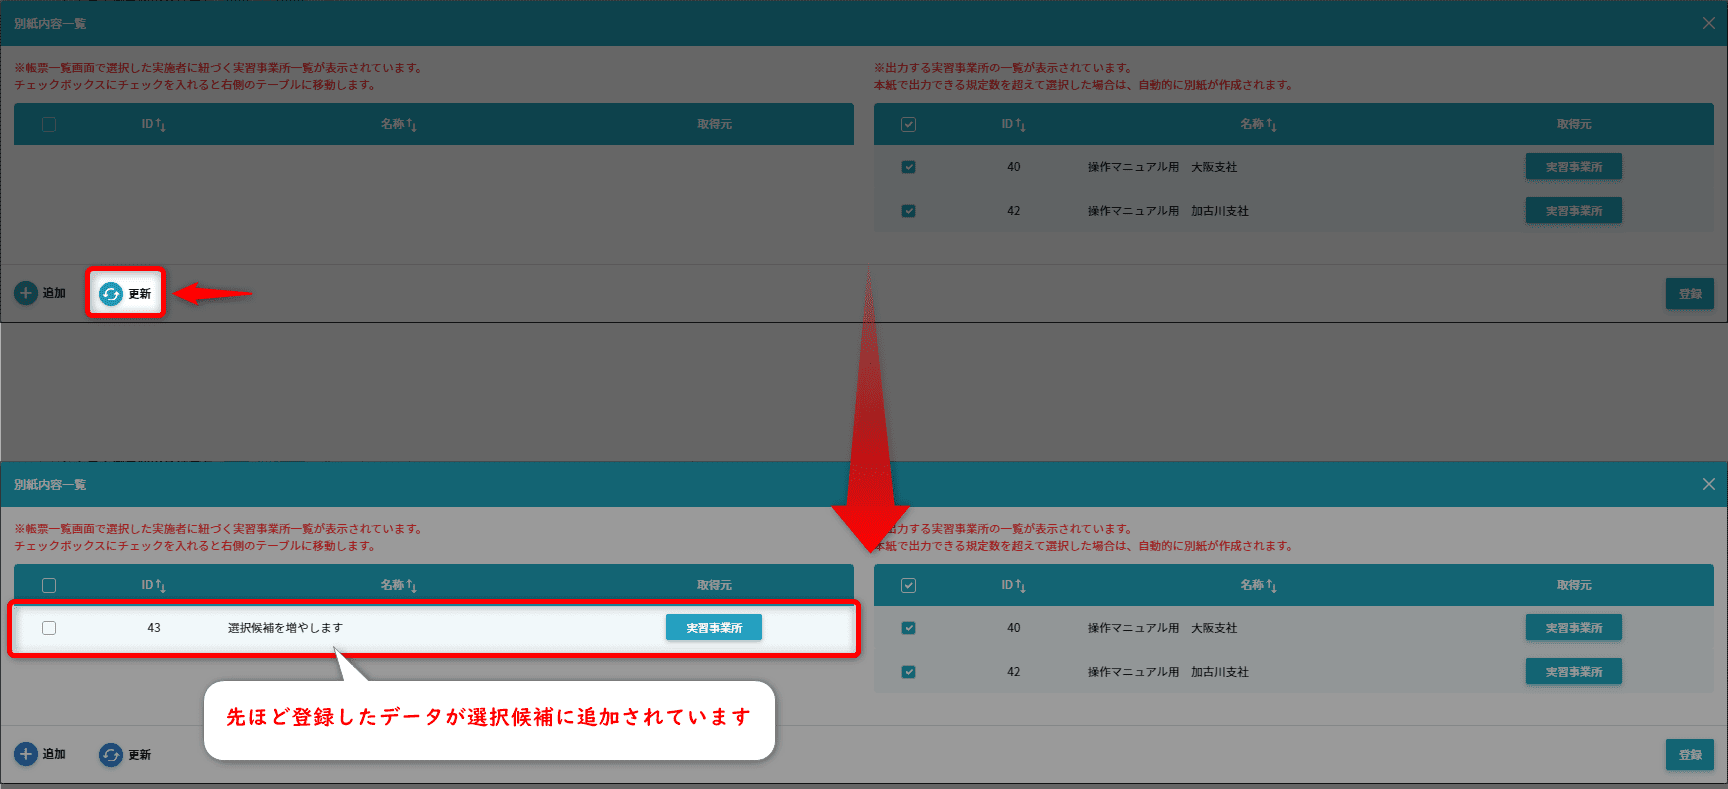Screen dimensions: 1728x789
Task: Click 実習事業所 button on row 43
Action: point(713,628)
